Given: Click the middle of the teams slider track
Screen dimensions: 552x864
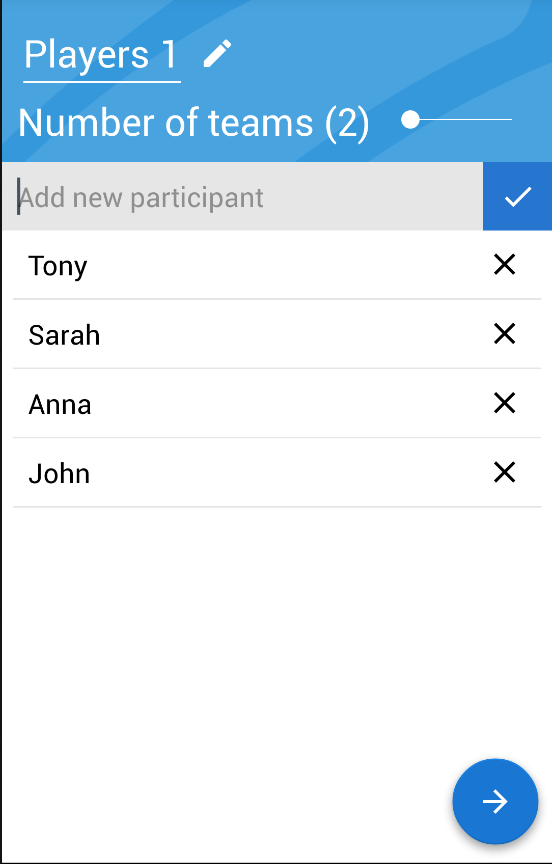Looking at the screenshot, I should (461, 120).
